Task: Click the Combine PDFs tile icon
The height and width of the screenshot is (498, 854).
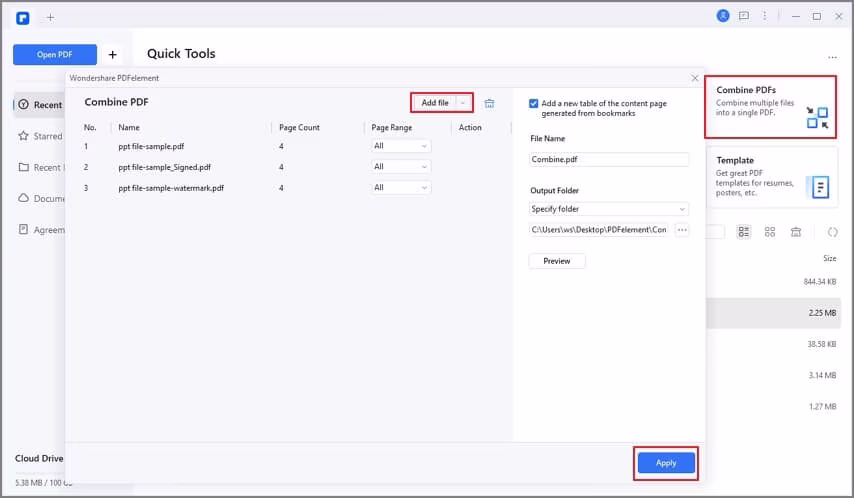Action: [817, 118]
